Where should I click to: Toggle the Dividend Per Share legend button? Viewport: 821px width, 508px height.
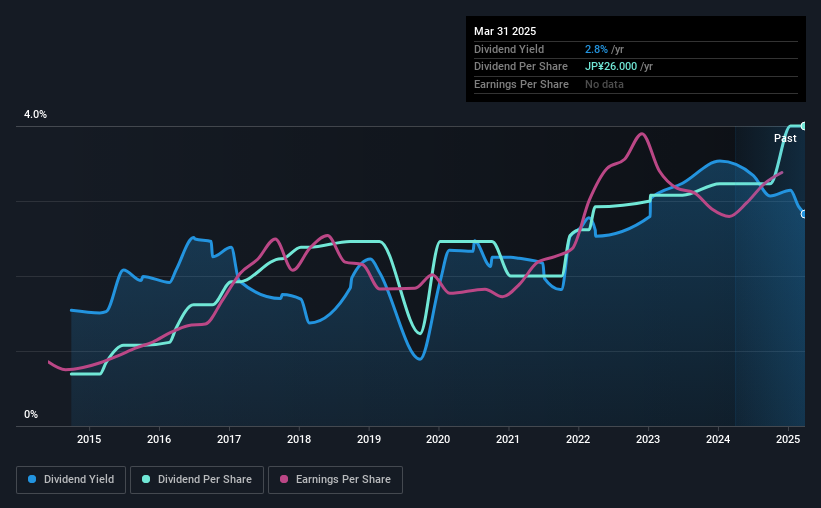(197, 480)
